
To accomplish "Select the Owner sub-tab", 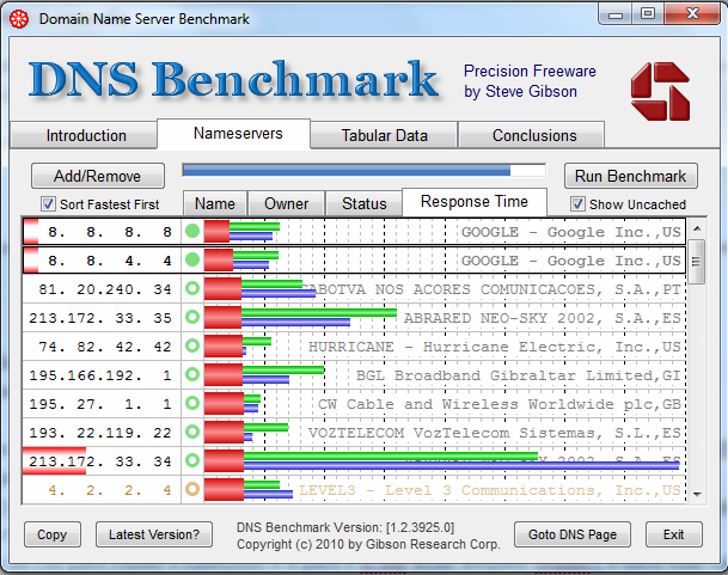I will pyautogui.click(x=286, y=203).
